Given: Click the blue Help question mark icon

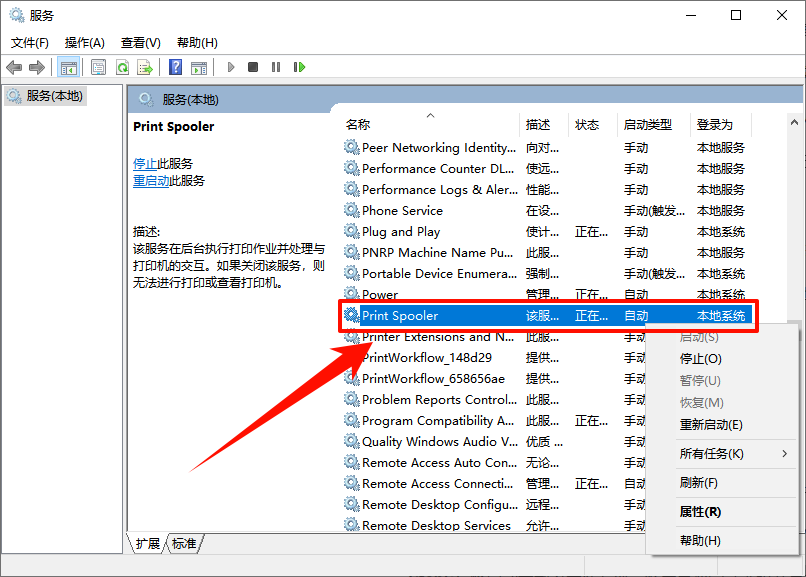Looking at the screenshot, I should 175,67.
